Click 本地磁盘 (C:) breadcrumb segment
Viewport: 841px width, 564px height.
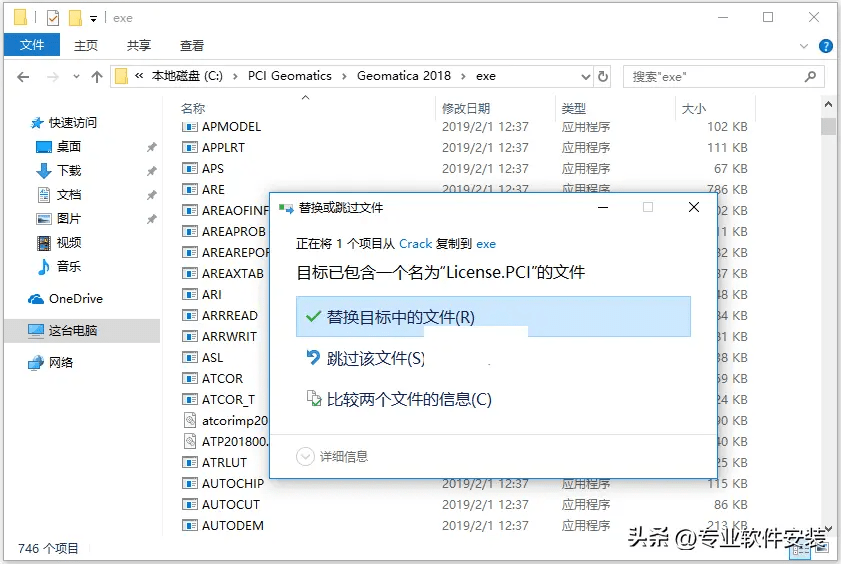click(x=187, y=76)
